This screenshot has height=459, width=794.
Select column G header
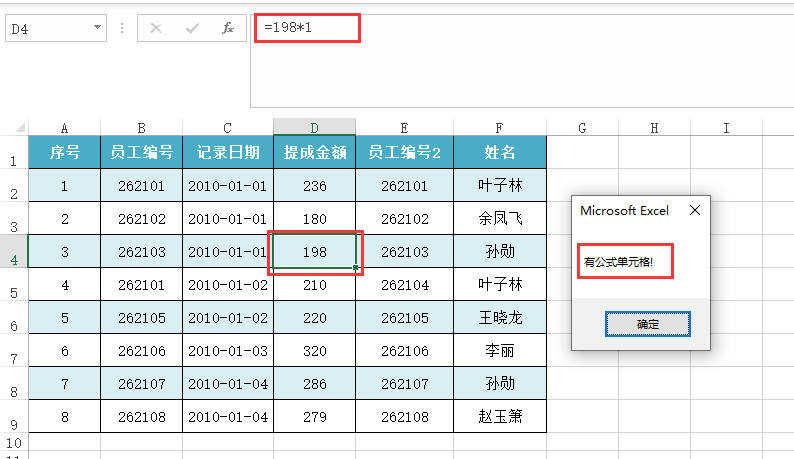582,128
